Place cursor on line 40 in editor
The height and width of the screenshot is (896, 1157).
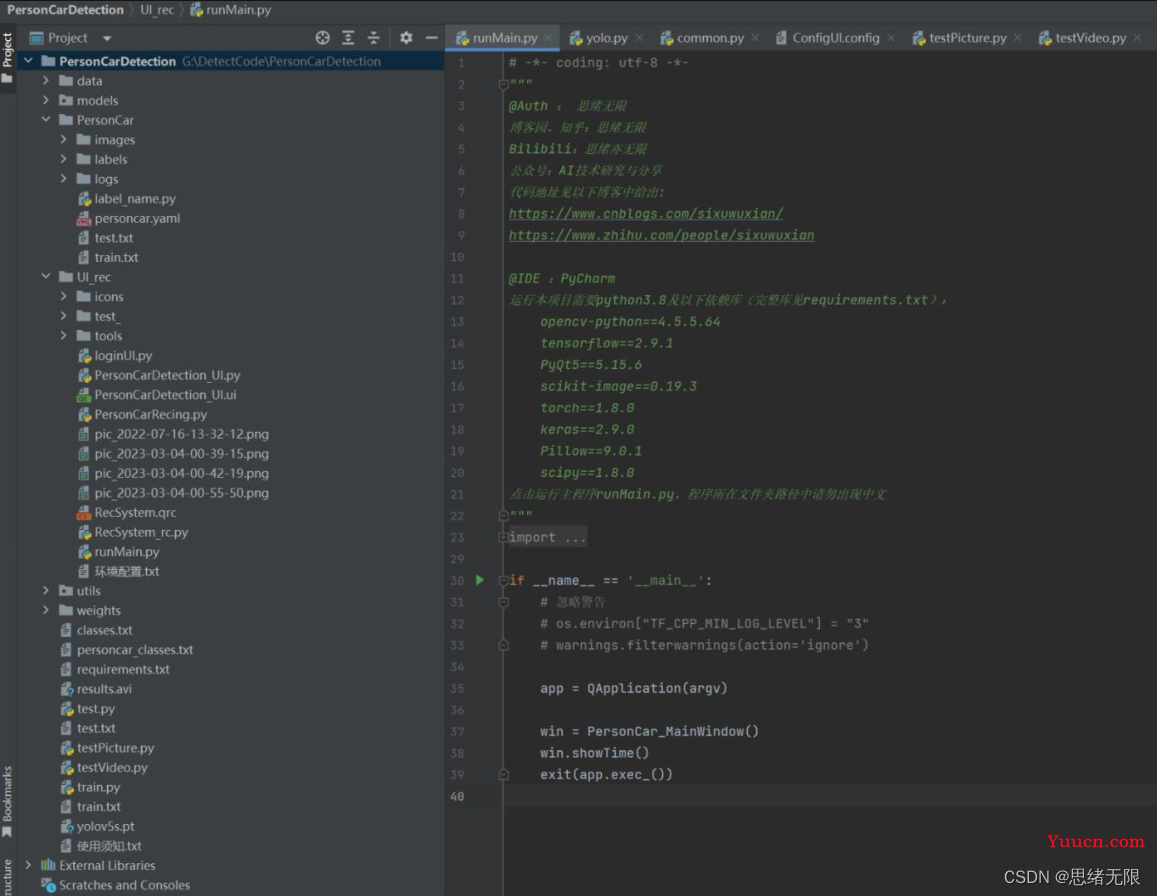pyautogui.click(x=829, y=796)
